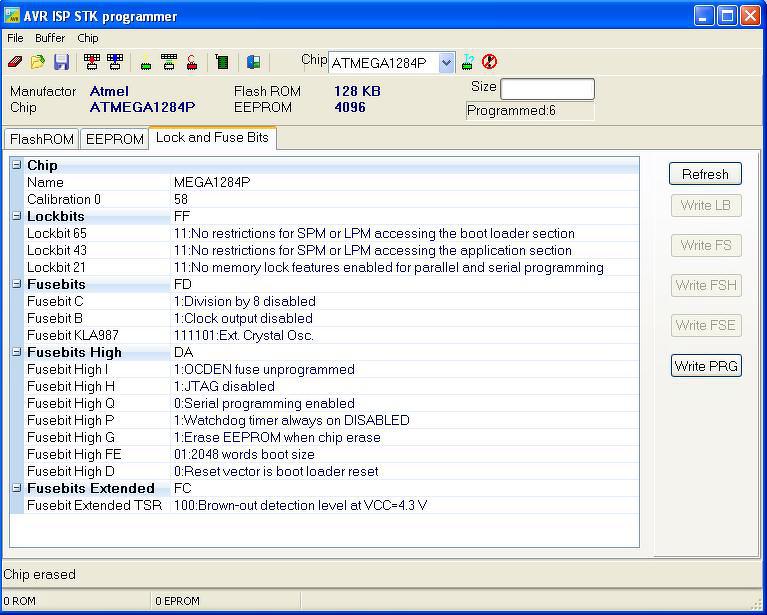Switch to the EEPROM tab
This screenshot has width=767, height=615.
click(114, 139)
